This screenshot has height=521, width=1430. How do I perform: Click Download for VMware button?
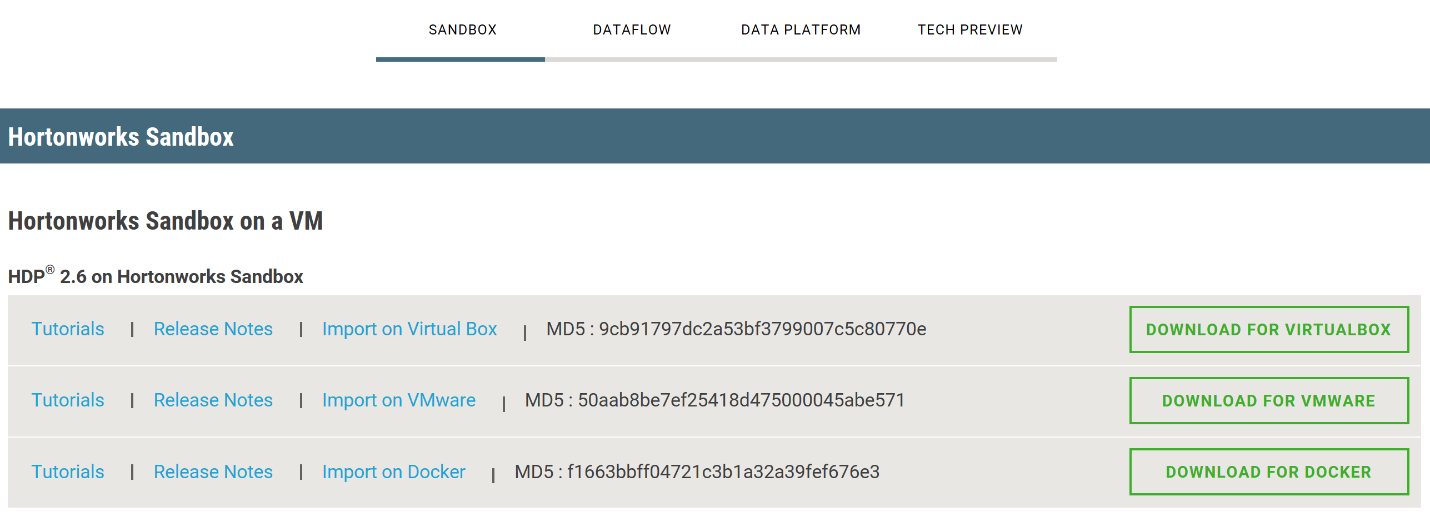1269,401
